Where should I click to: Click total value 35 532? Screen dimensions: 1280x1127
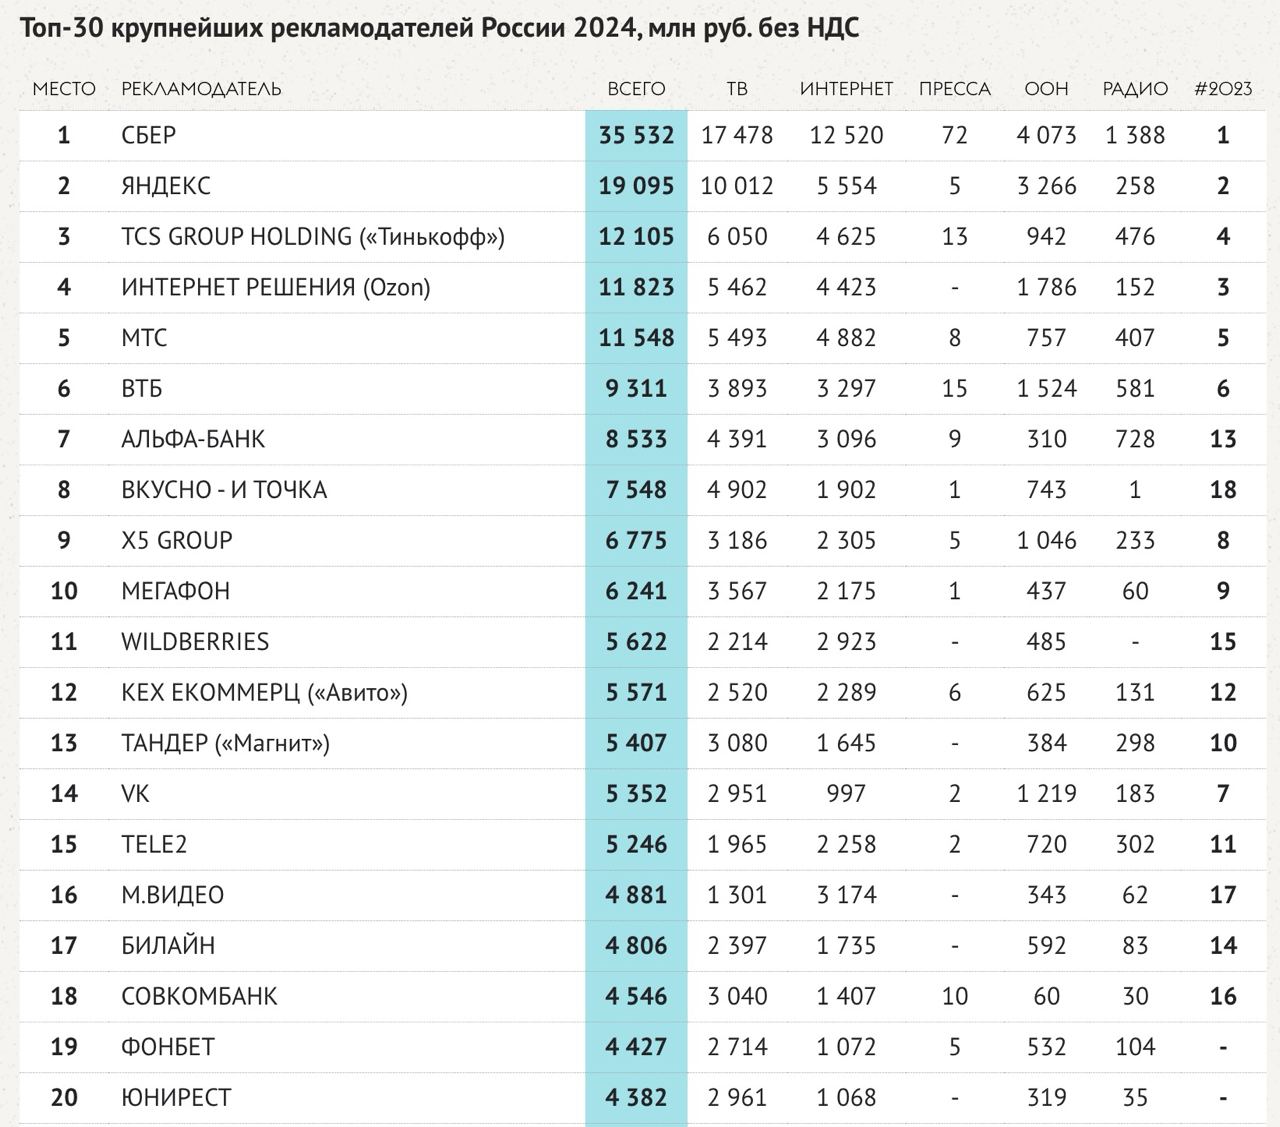tap(637, 135)
